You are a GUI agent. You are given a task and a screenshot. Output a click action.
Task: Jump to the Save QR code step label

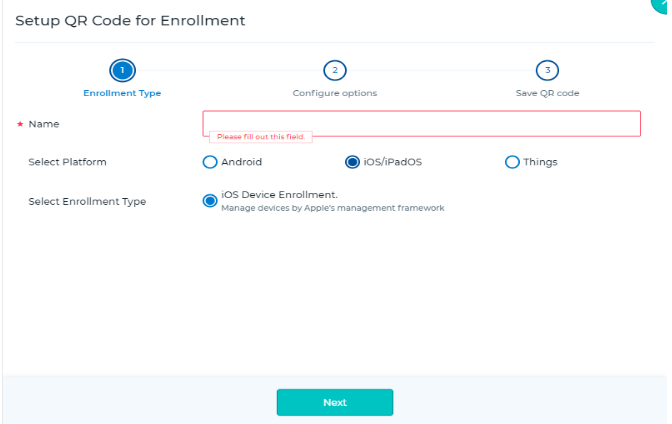coord(547,93)
